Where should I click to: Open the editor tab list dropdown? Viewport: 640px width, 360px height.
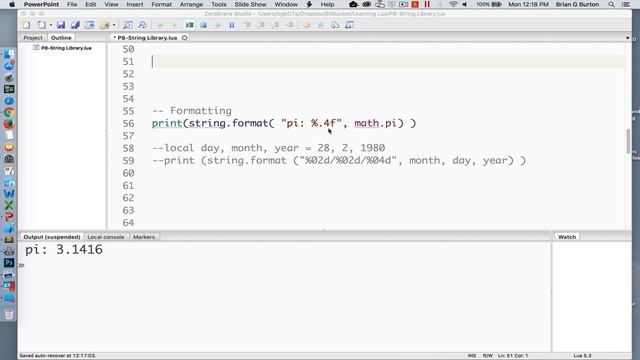pos(627,38)
